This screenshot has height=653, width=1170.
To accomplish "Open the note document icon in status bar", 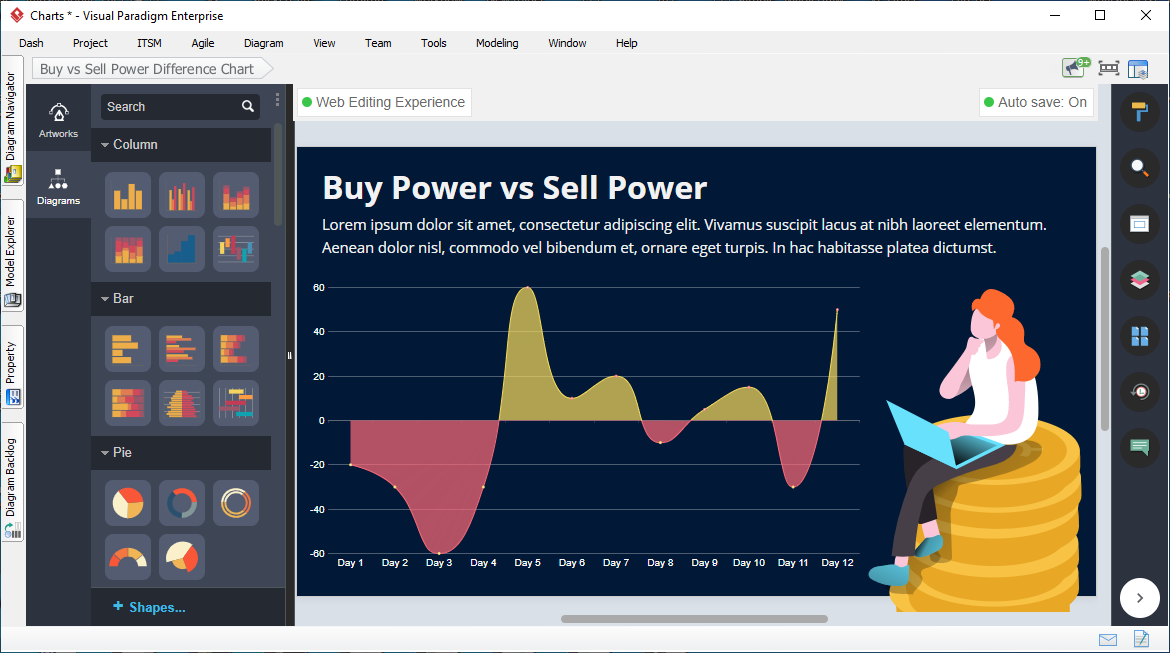I will click(1141, 639).
